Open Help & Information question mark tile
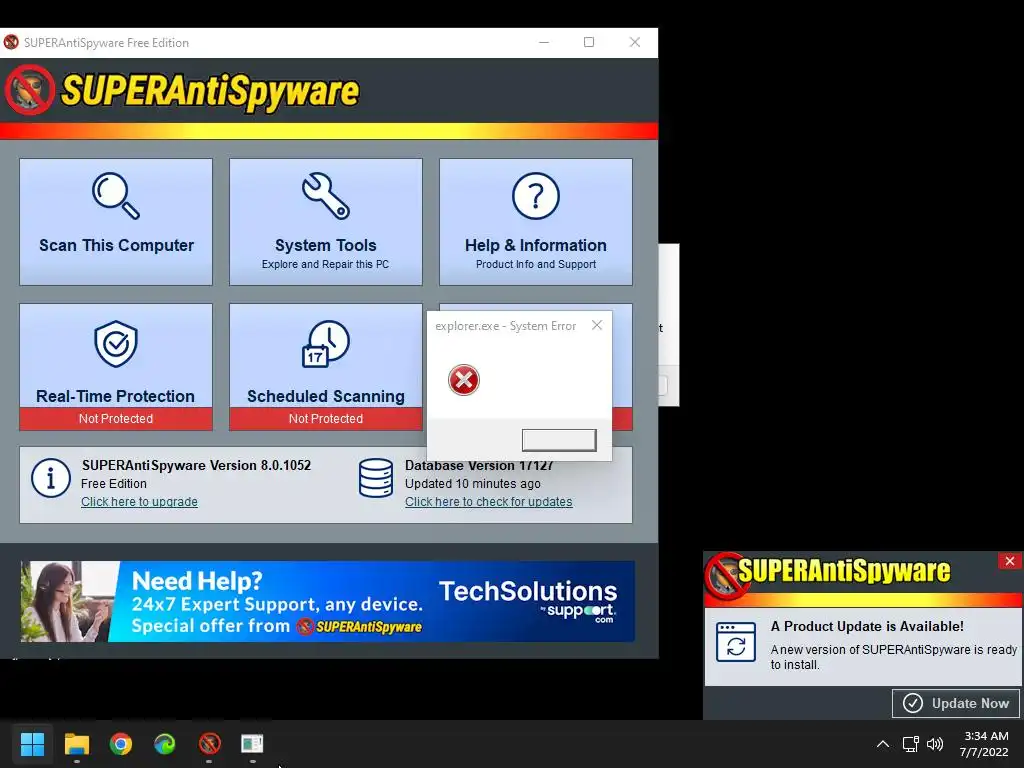 pyautogui.click(x=536, y=222)
